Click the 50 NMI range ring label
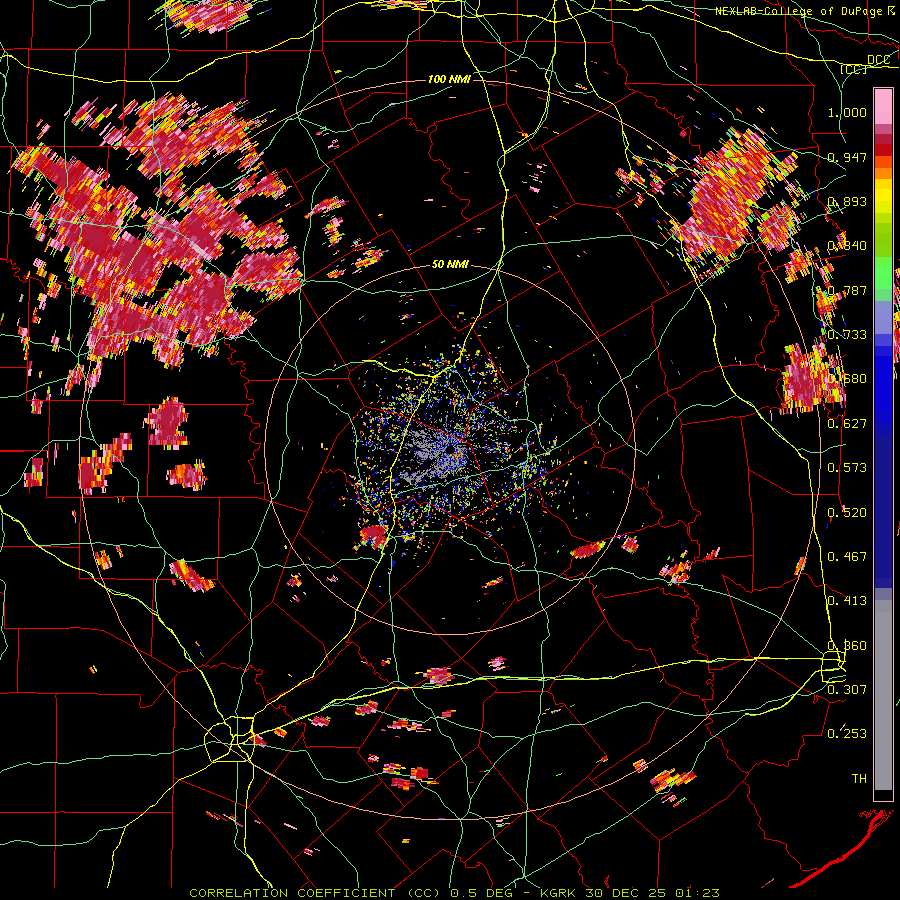 point(450,265)
